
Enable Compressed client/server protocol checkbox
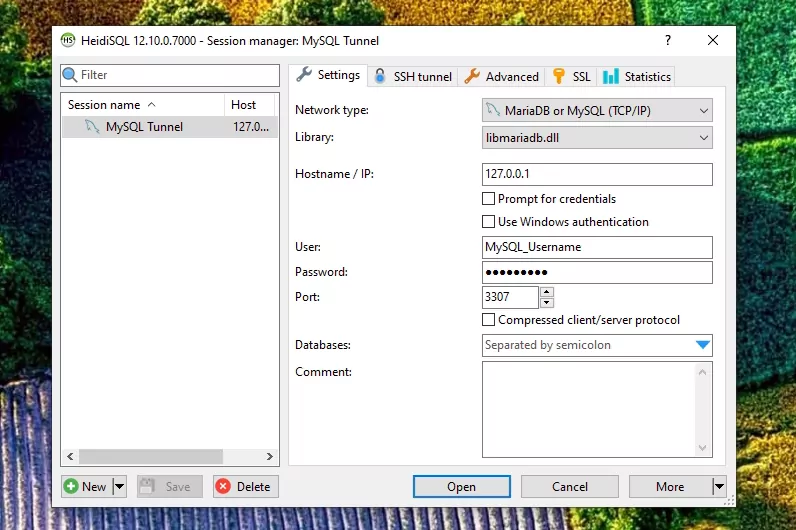point(488,320)
